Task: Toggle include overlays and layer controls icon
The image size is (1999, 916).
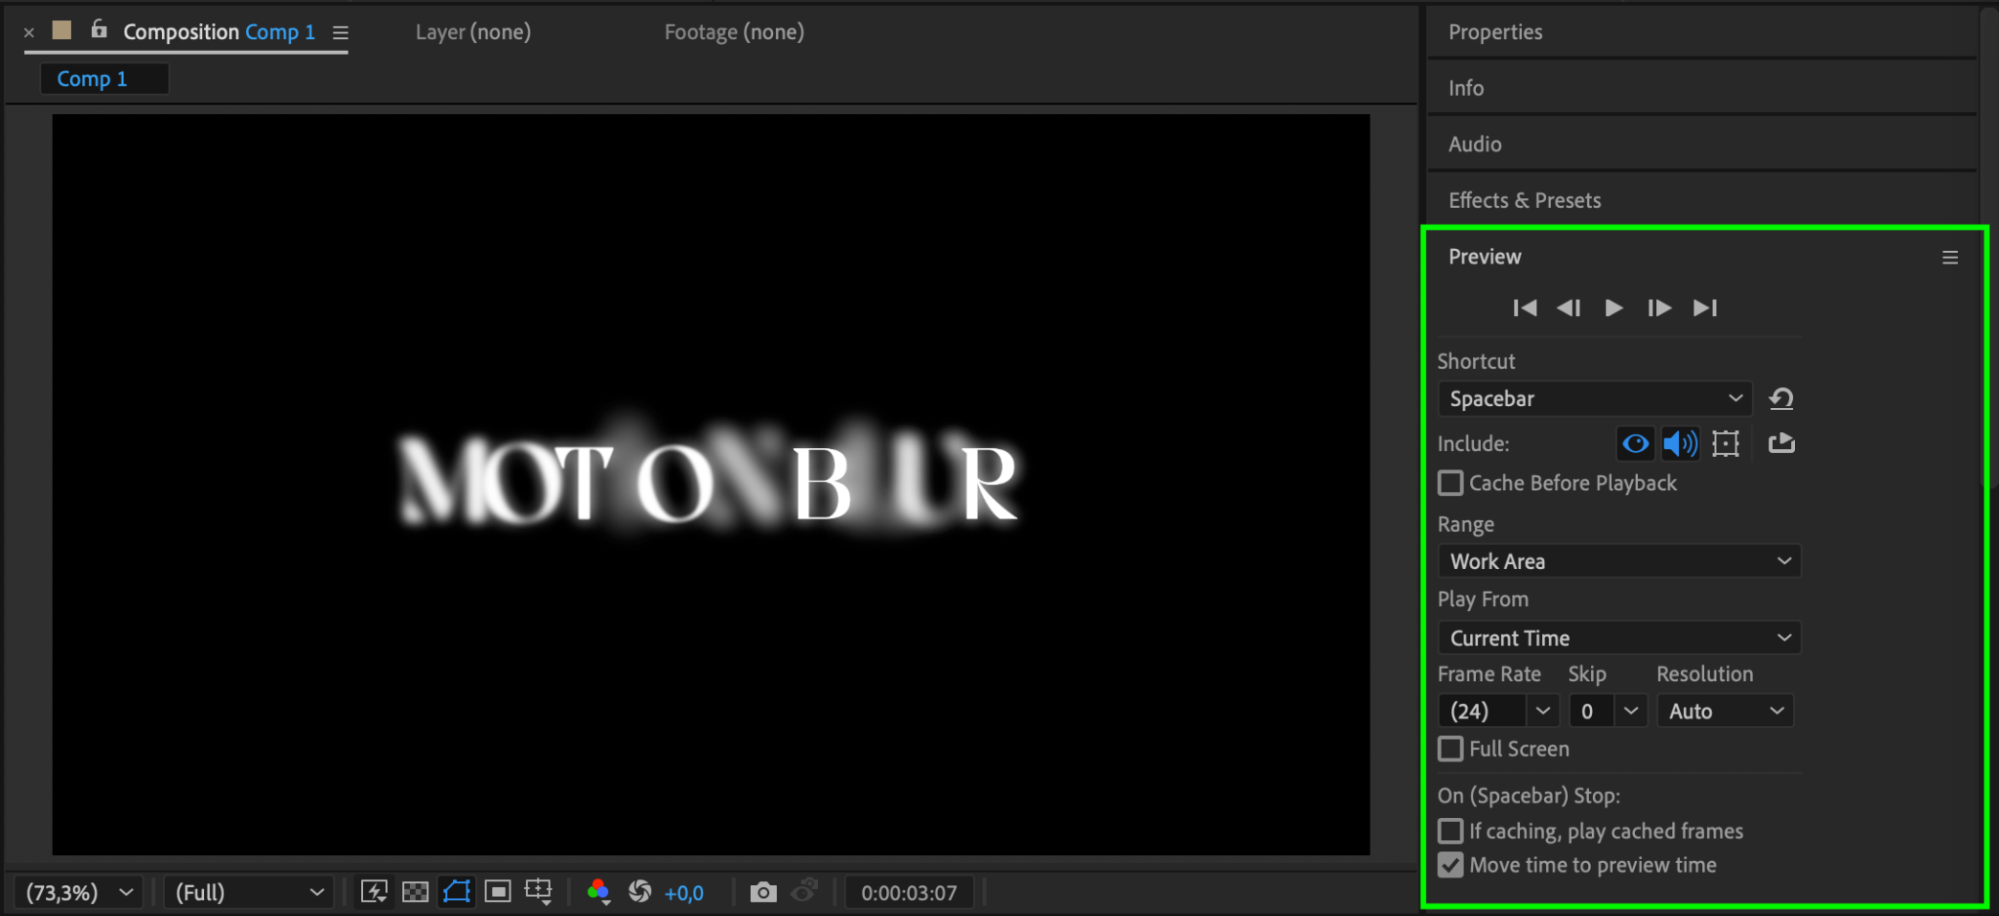Action: click(x=1726, y=443)
